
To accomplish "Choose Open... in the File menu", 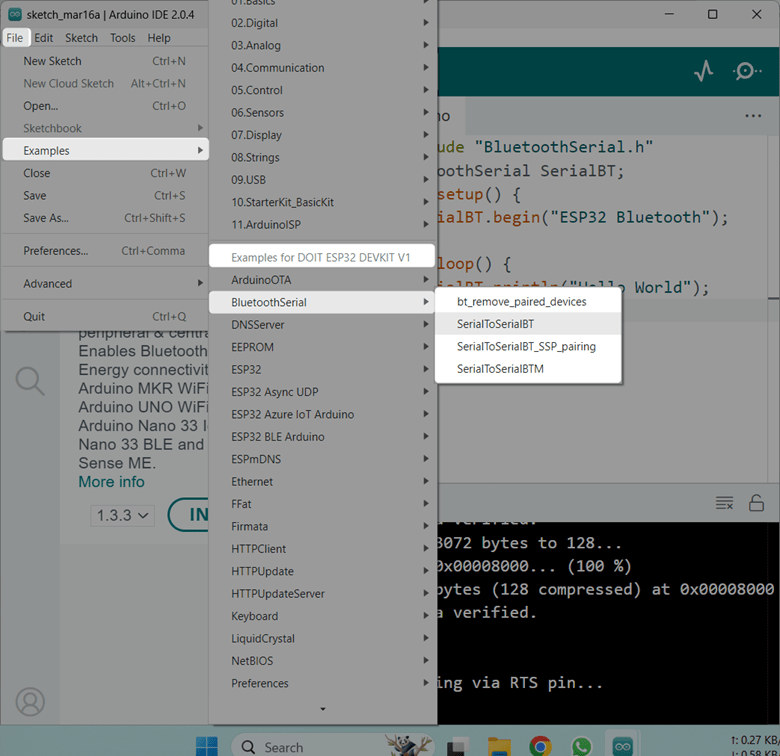I will click(105, 106).
